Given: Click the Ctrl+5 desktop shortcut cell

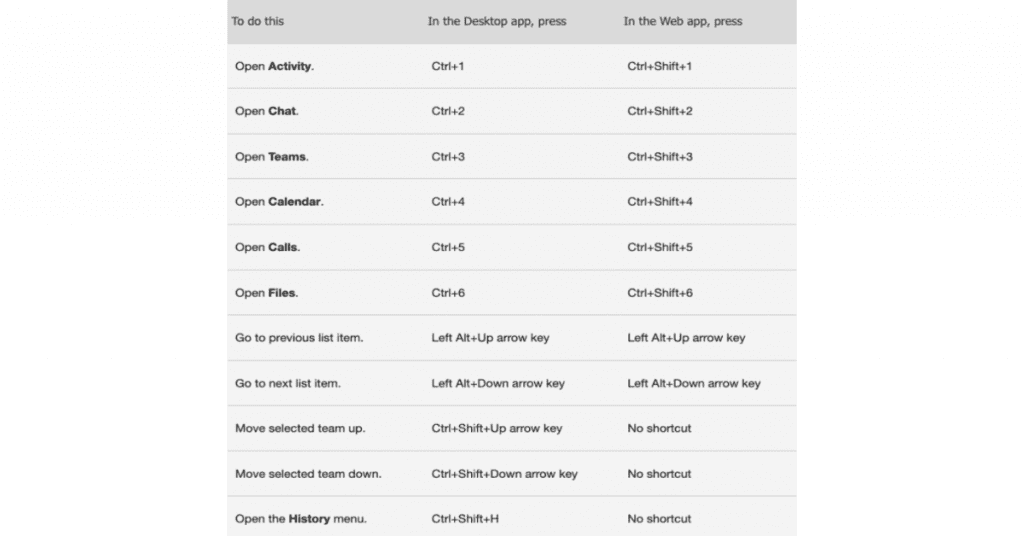Looking at the screenshot, I should point(448,247).
